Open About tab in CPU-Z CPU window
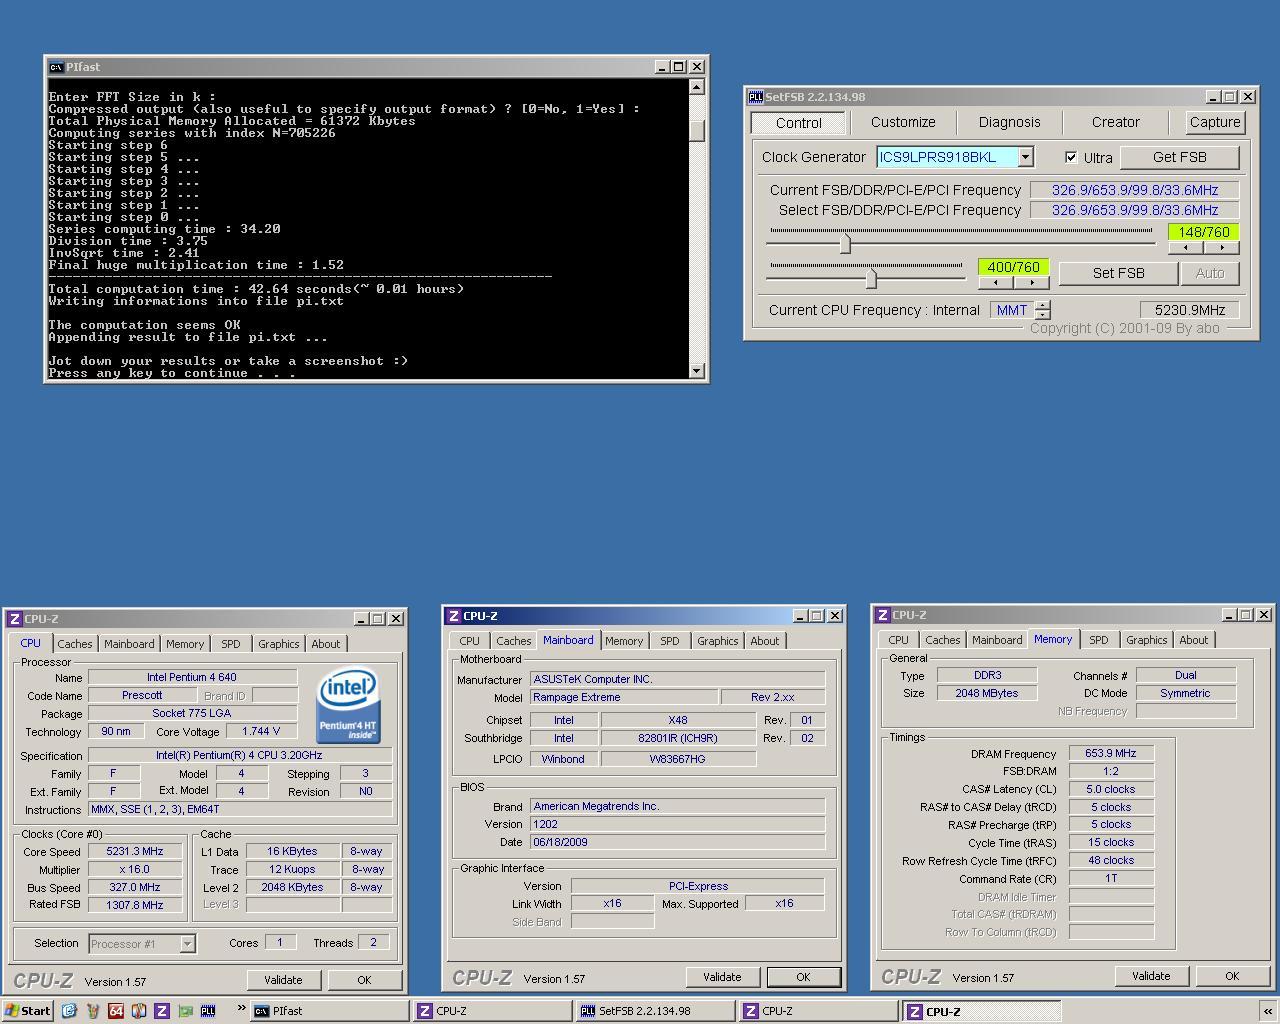 (x=325, y=644)
